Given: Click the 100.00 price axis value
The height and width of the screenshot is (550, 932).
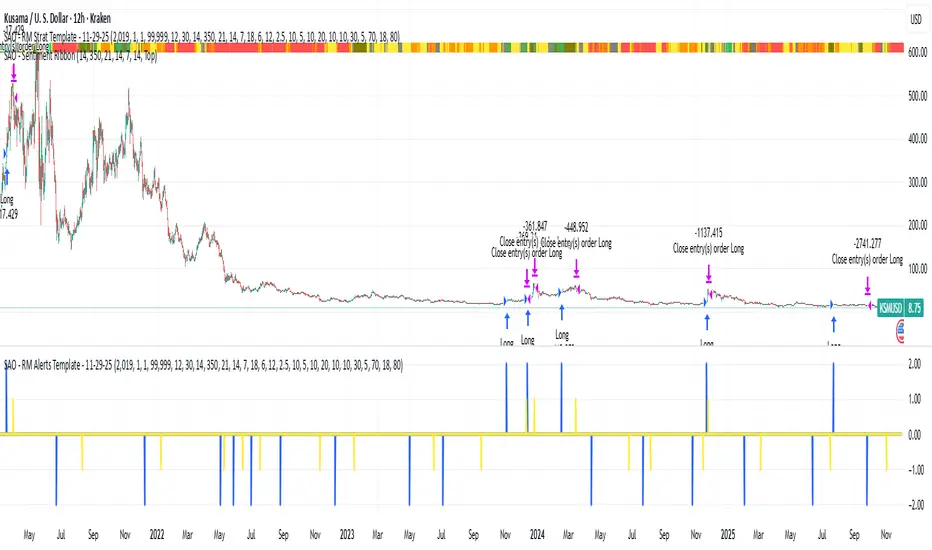Looking at the screenshot, I should [x=917, y=269].
